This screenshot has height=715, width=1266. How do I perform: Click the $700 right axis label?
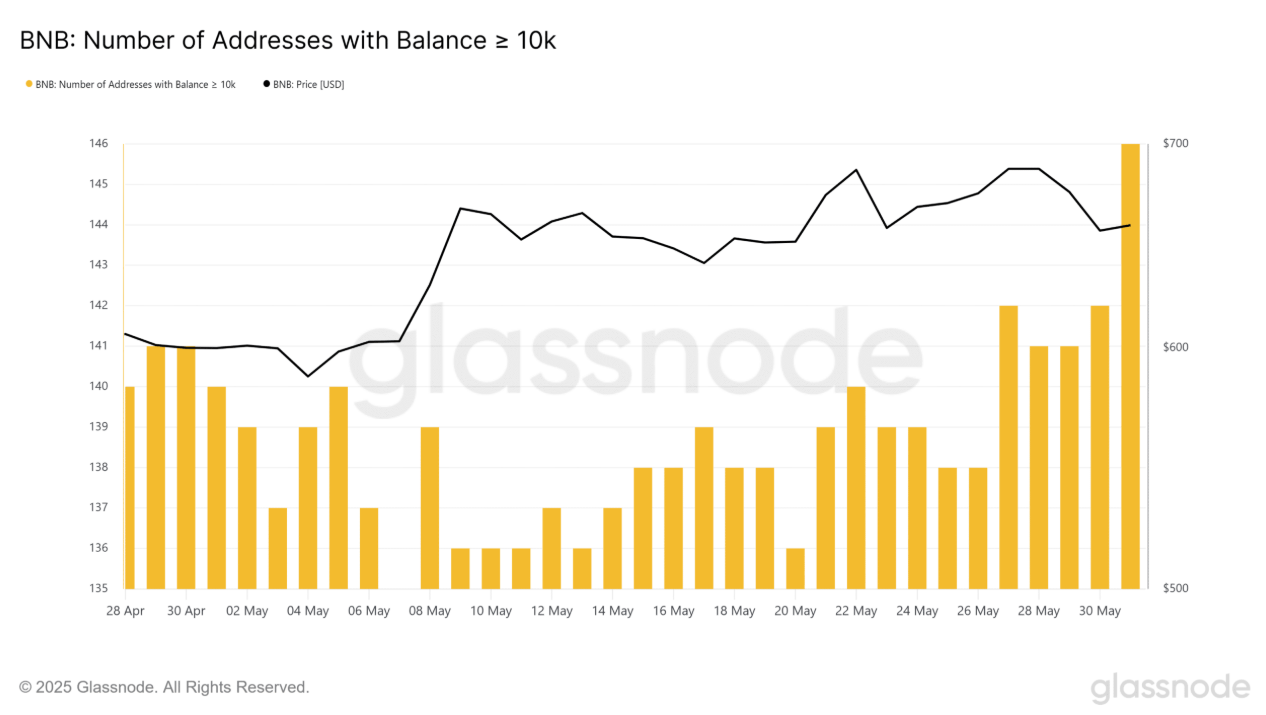point(1176,144)
